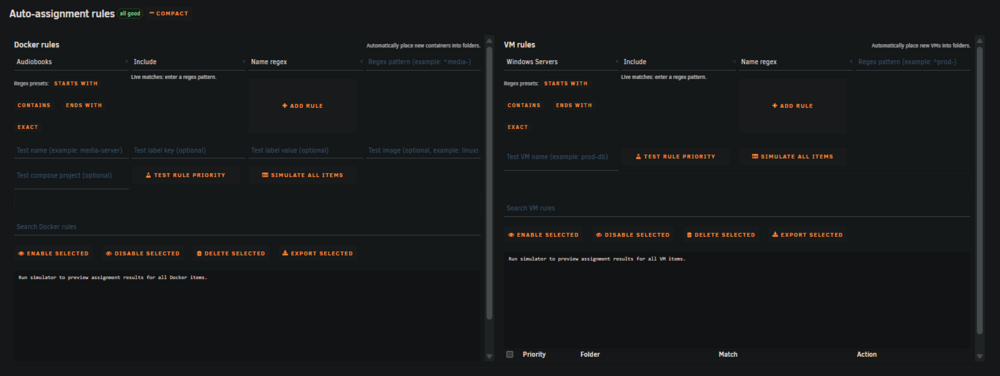This screenshot has width=1000, height=376.
Task: Enable Selected VM rules
Action: pyautogui.click(x=543, y=235)
